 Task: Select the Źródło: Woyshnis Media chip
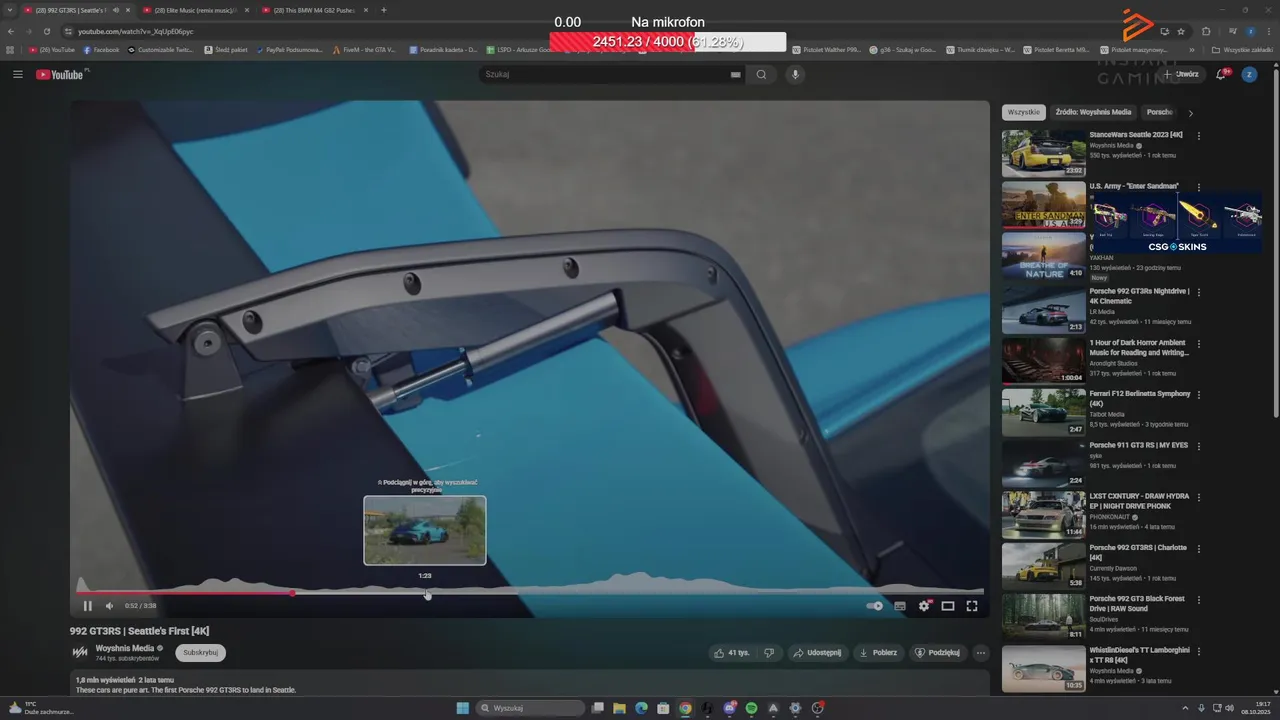[1093, 112]
